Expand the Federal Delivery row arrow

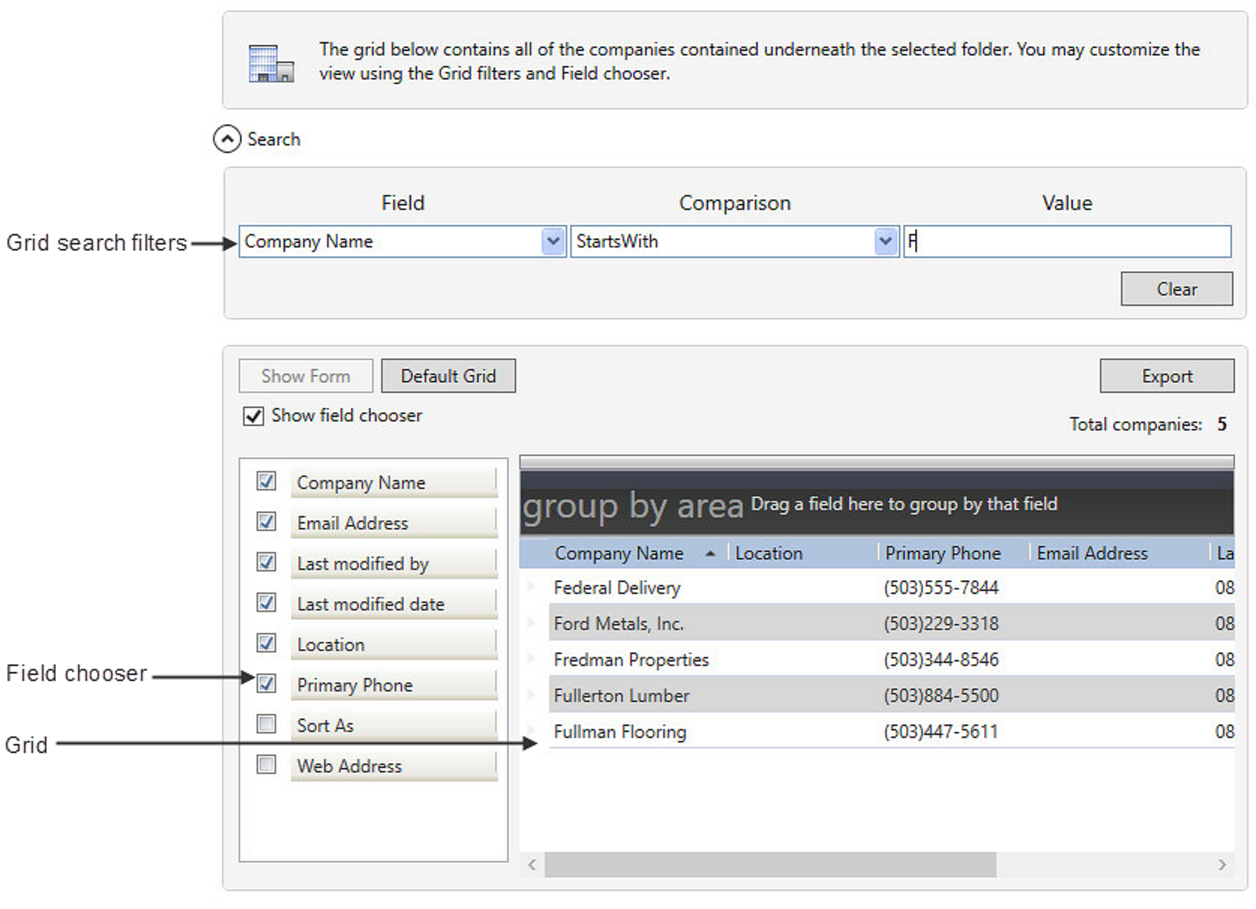click(532, 588)
